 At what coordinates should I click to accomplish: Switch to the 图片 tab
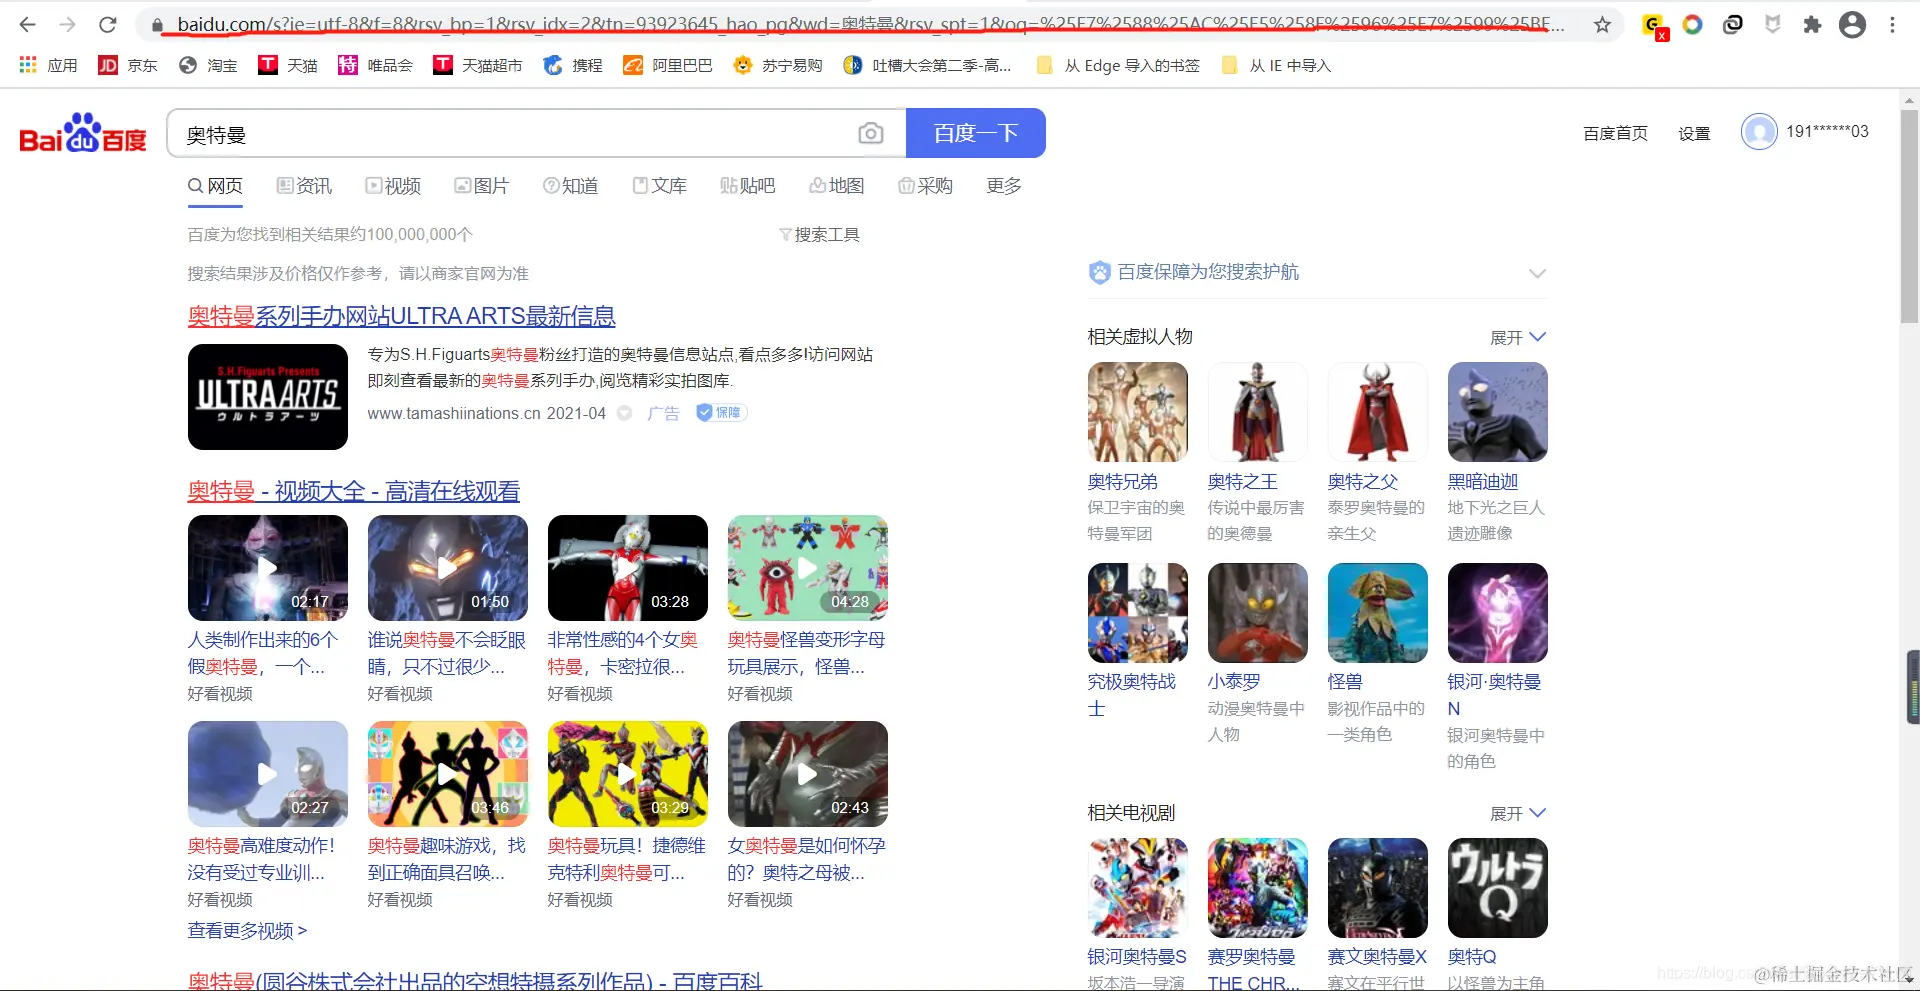(x=481, y=186)
